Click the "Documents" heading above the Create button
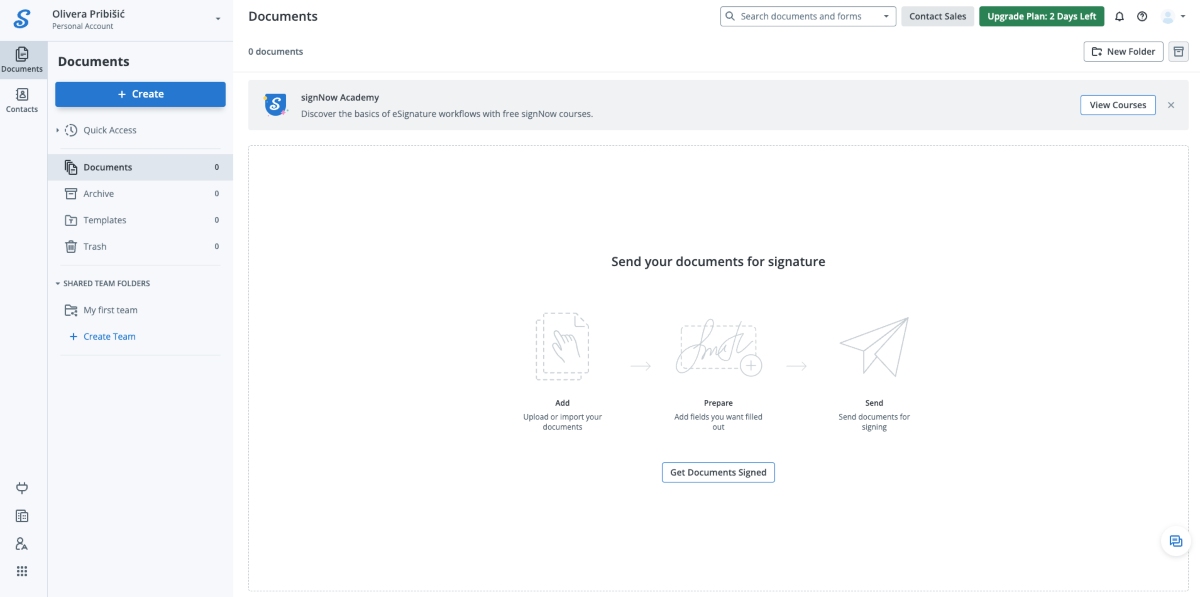This screenshot has height=597, width=1200. click(94, 61)
